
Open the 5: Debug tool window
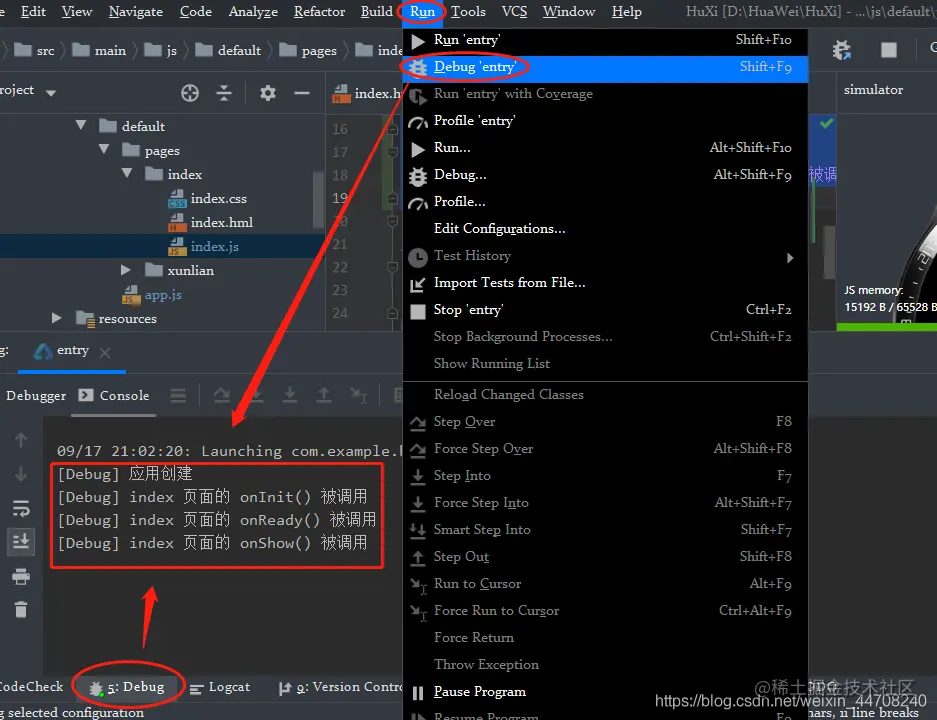click(x=127, y=687)
